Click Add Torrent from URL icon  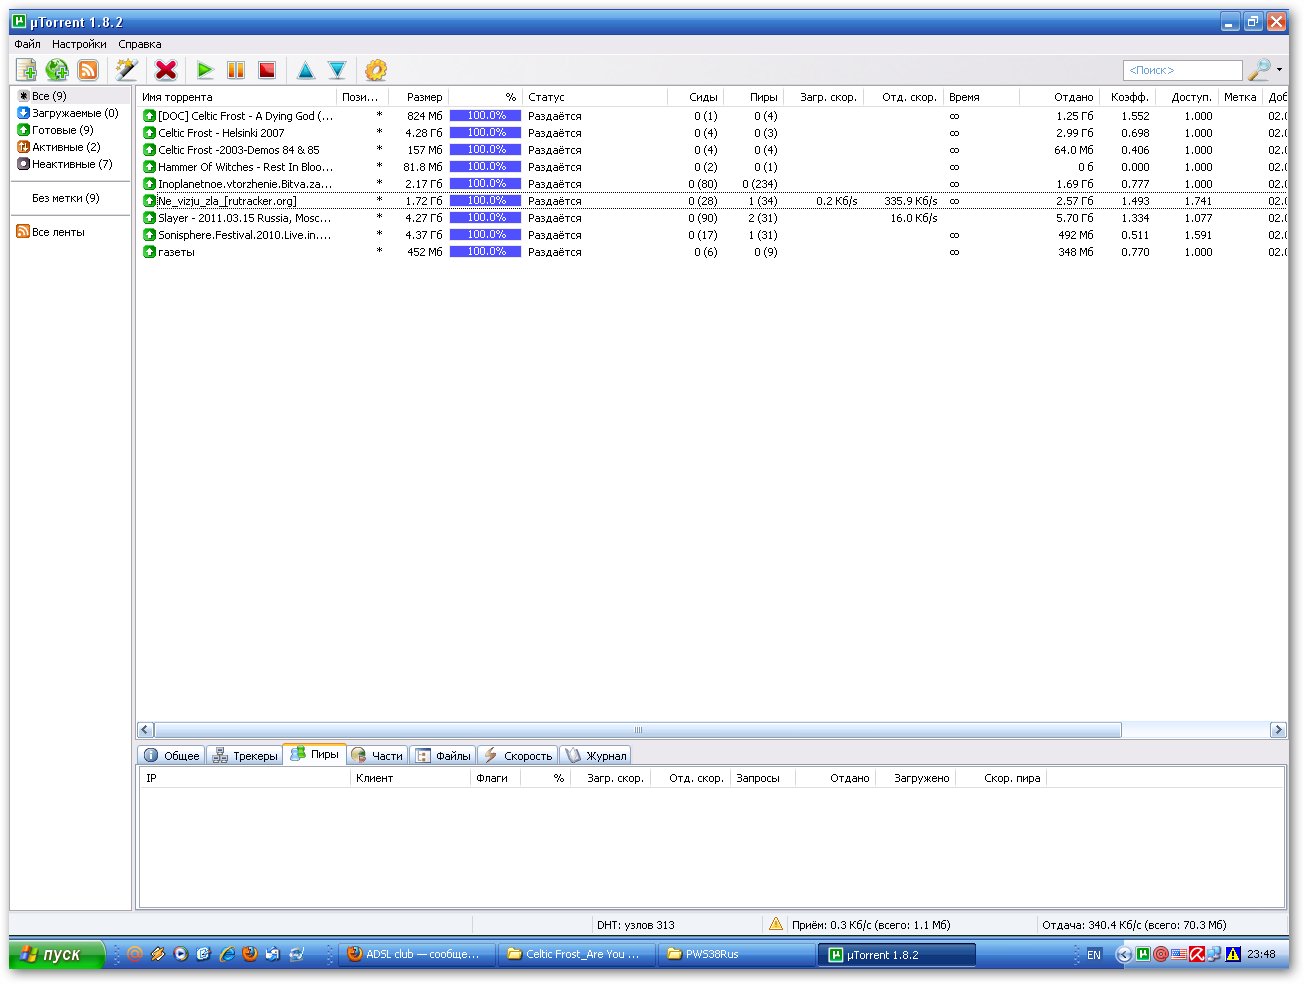pos(57,70)
